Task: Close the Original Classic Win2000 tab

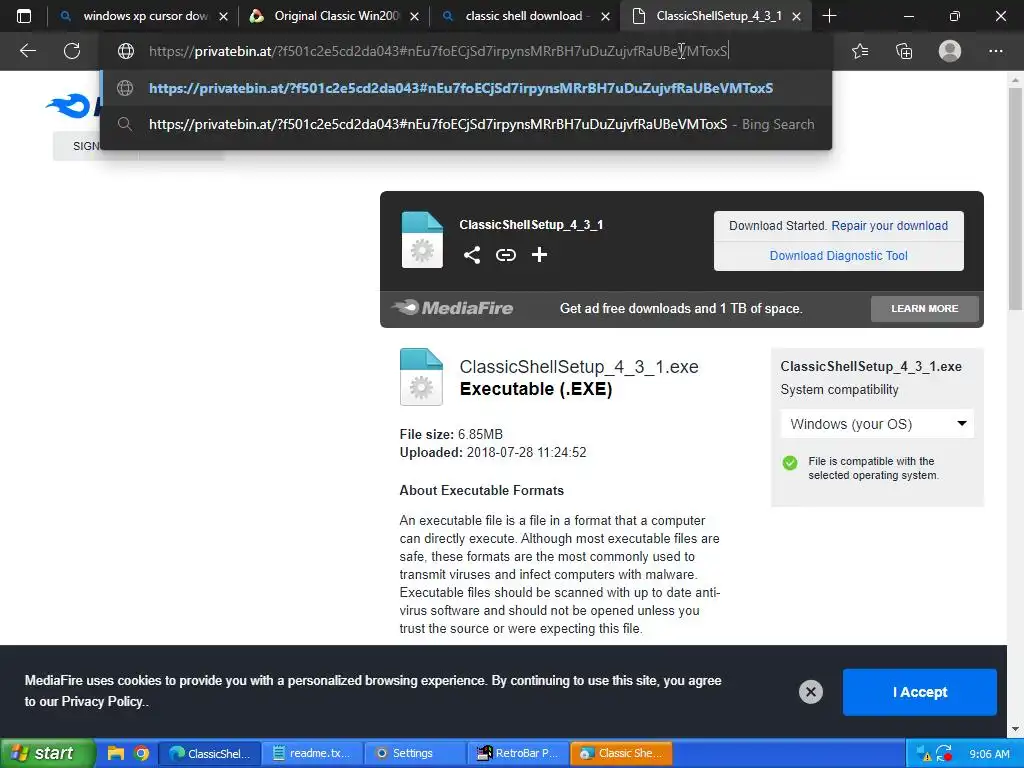Action: coord(414,16)
